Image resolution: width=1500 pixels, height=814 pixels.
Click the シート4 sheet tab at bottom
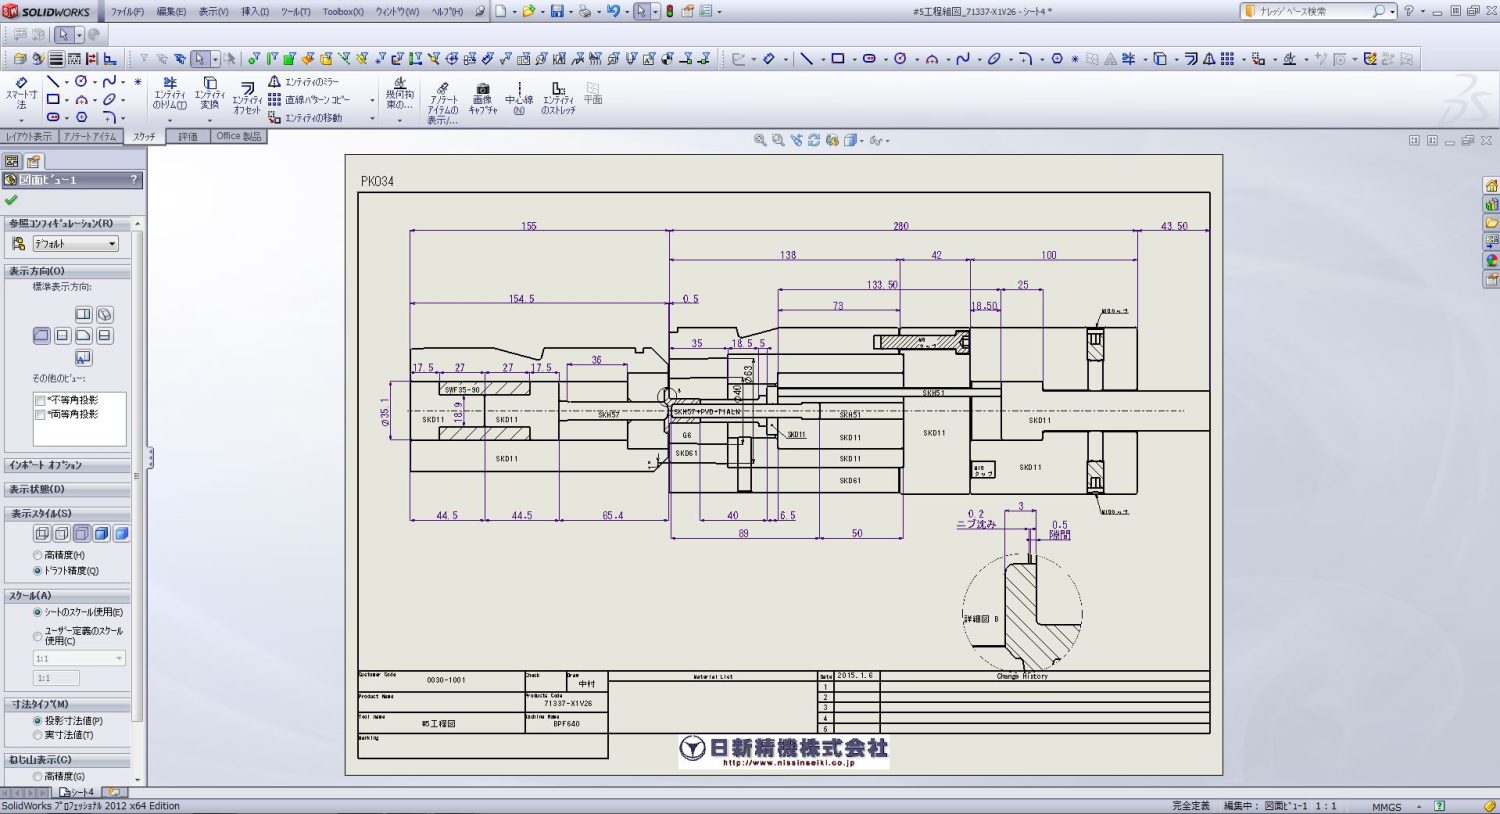coord(78,792)
